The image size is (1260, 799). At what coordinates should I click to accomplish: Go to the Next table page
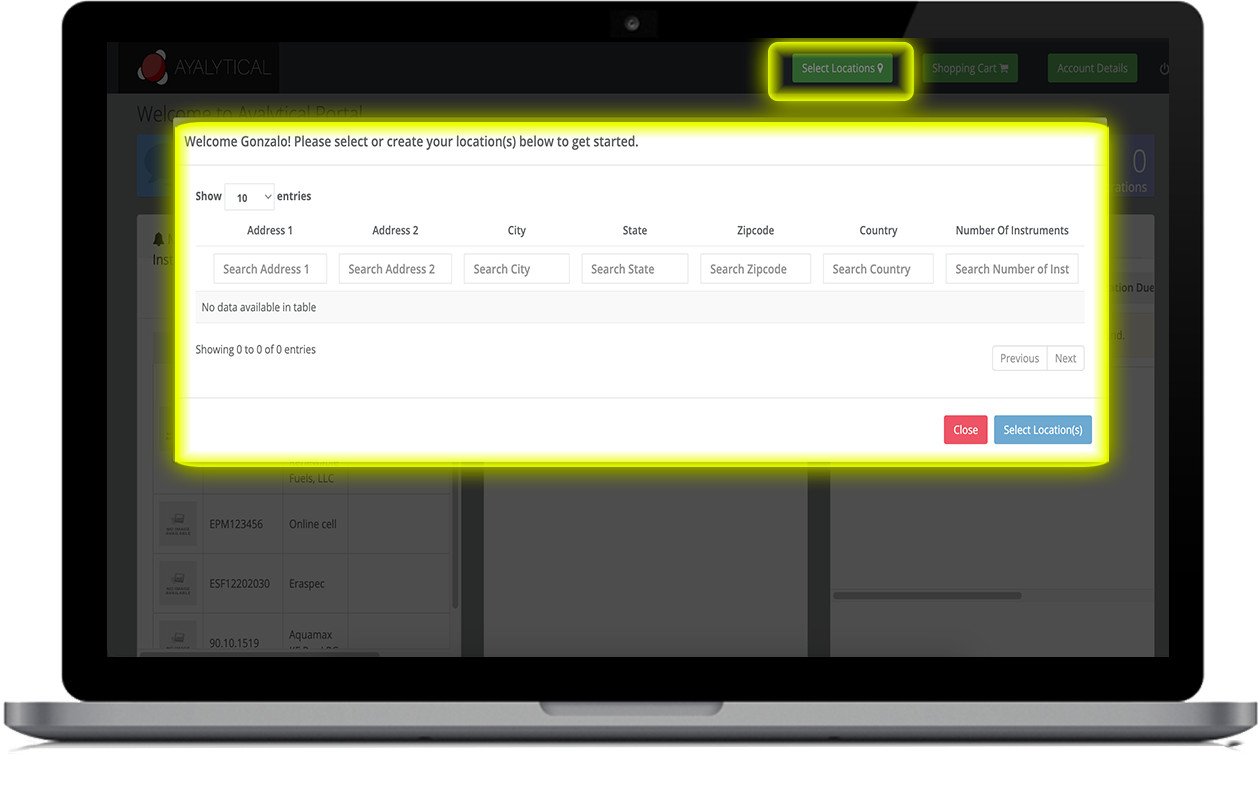coord(1065,358)
